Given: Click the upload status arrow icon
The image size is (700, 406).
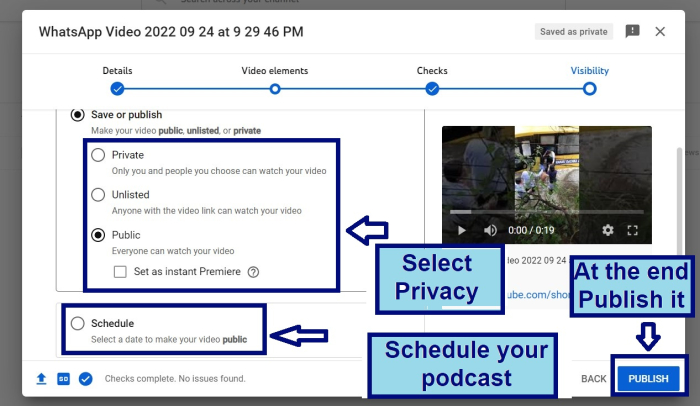Looking at the screenshot, I should tap(41, 379).
